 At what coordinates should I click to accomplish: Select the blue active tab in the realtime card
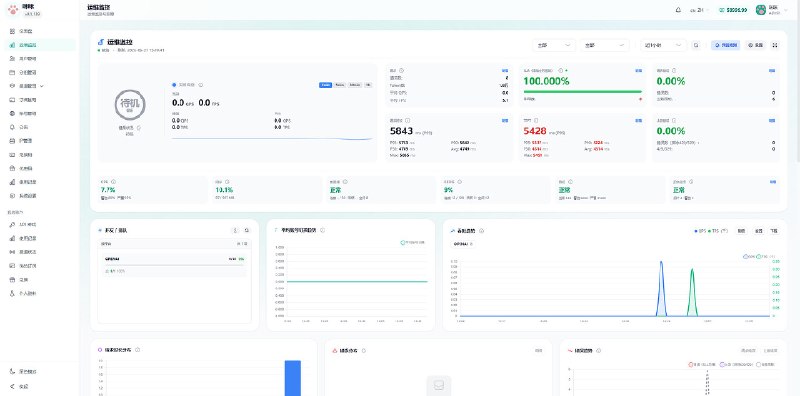pyautogui.click(x=326, y=85)
